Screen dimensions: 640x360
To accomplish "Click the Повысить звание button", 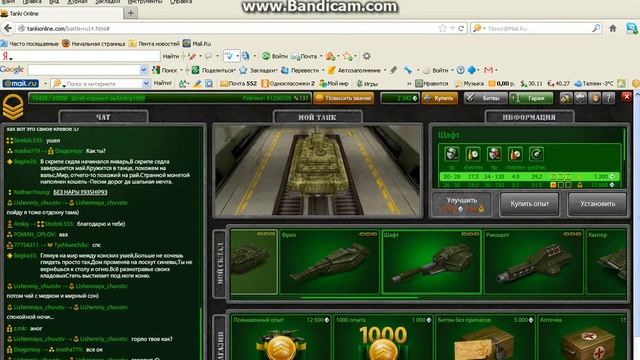I will coord(343,98).
